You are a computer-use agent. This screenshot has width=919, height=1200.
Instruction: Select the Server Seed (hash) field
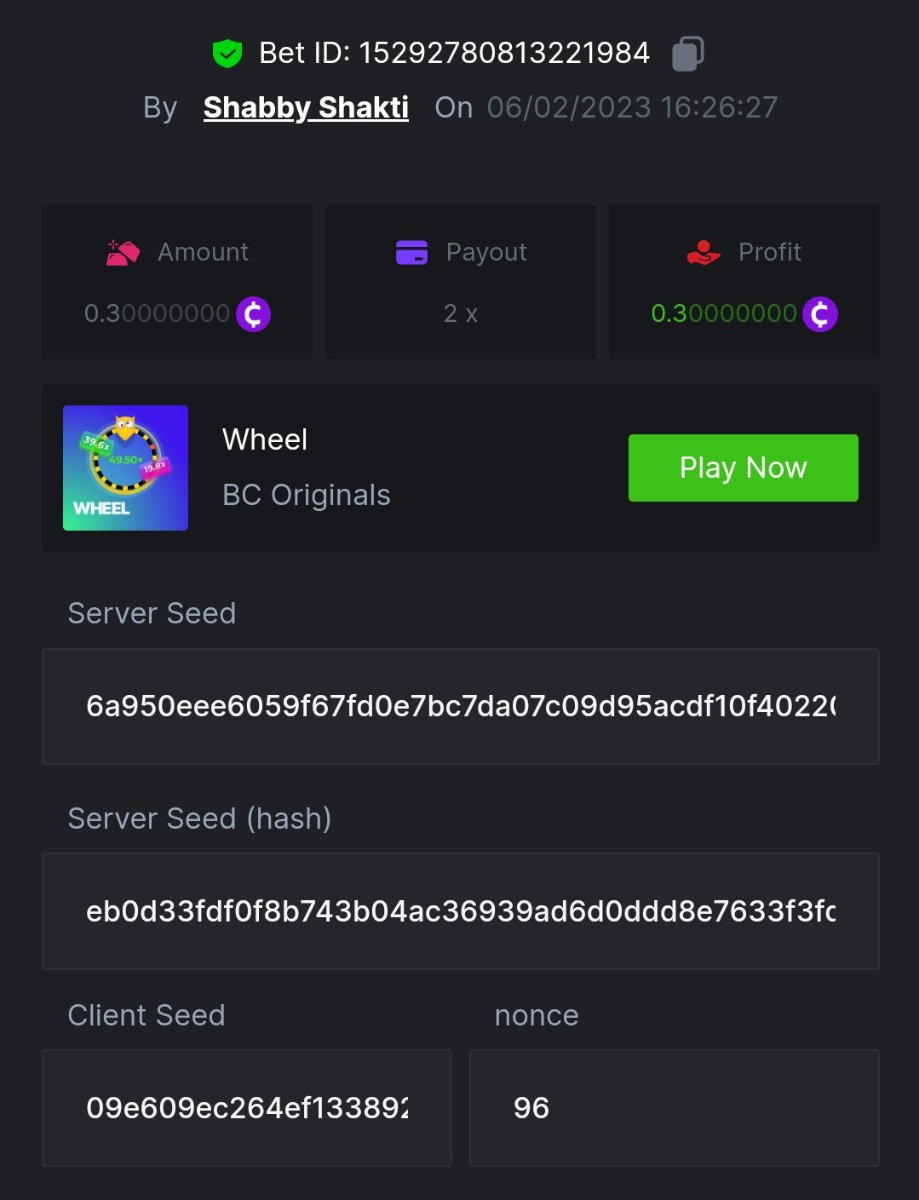[x=460, y=911]
